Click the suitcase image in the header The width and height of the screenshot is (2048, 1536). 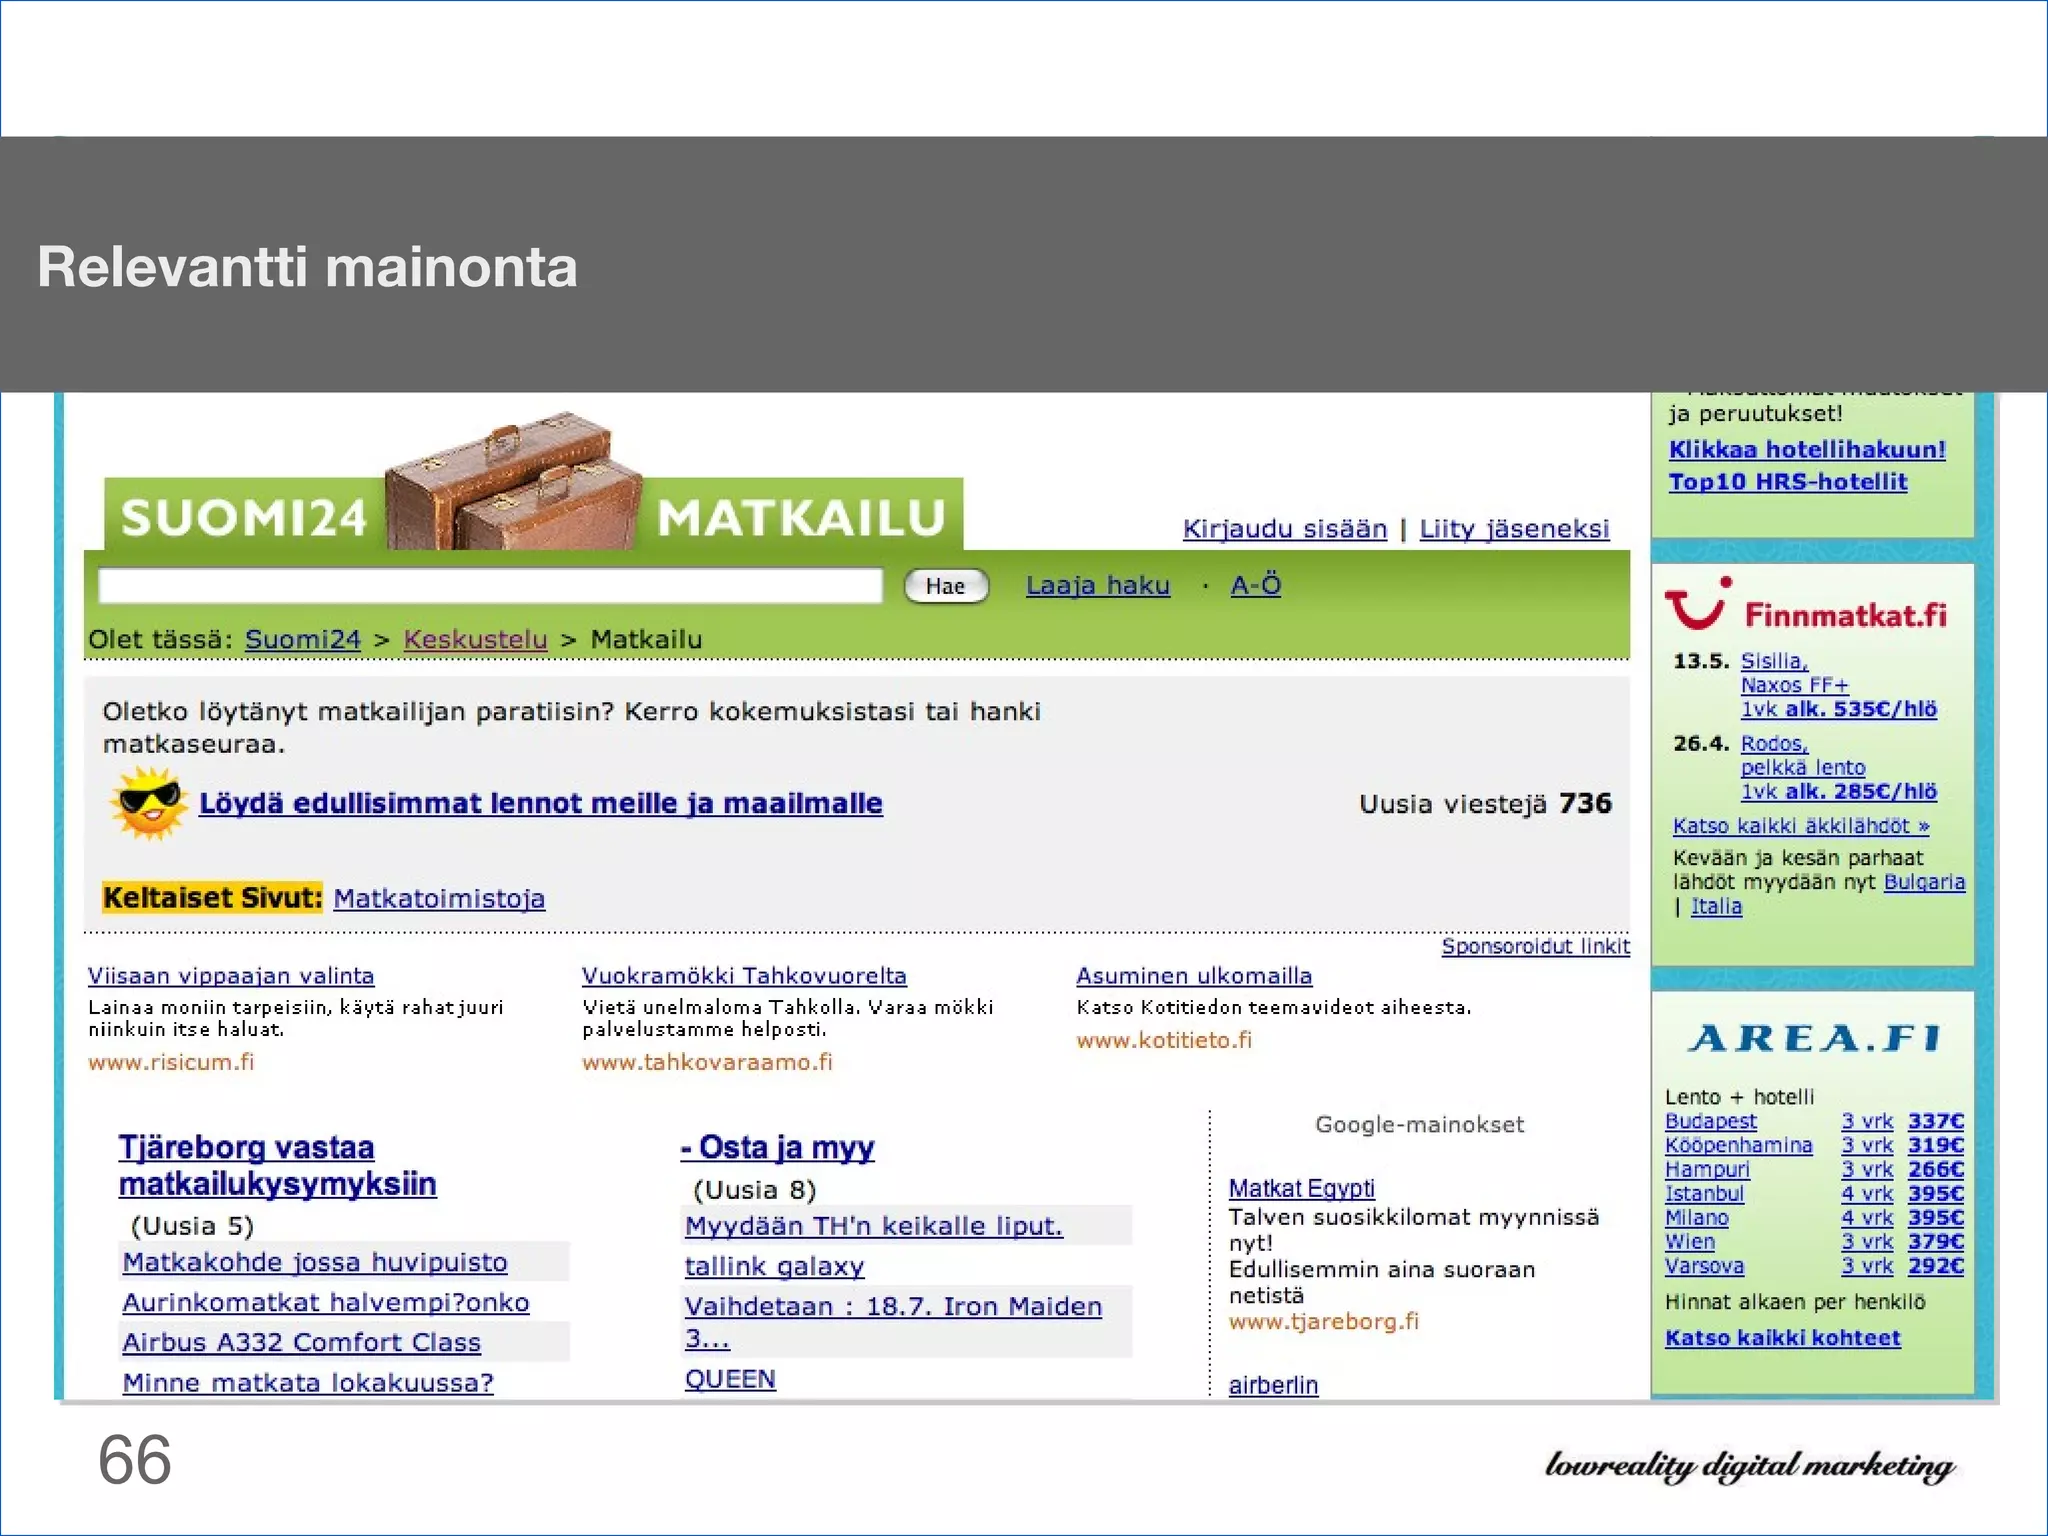(515, 480)
